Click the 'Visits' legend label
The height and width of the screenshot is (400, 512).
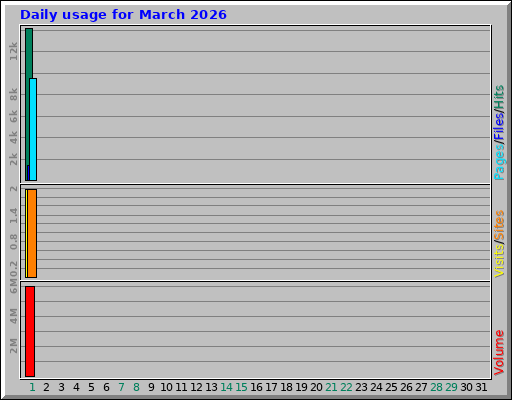(x=499, y=261)
